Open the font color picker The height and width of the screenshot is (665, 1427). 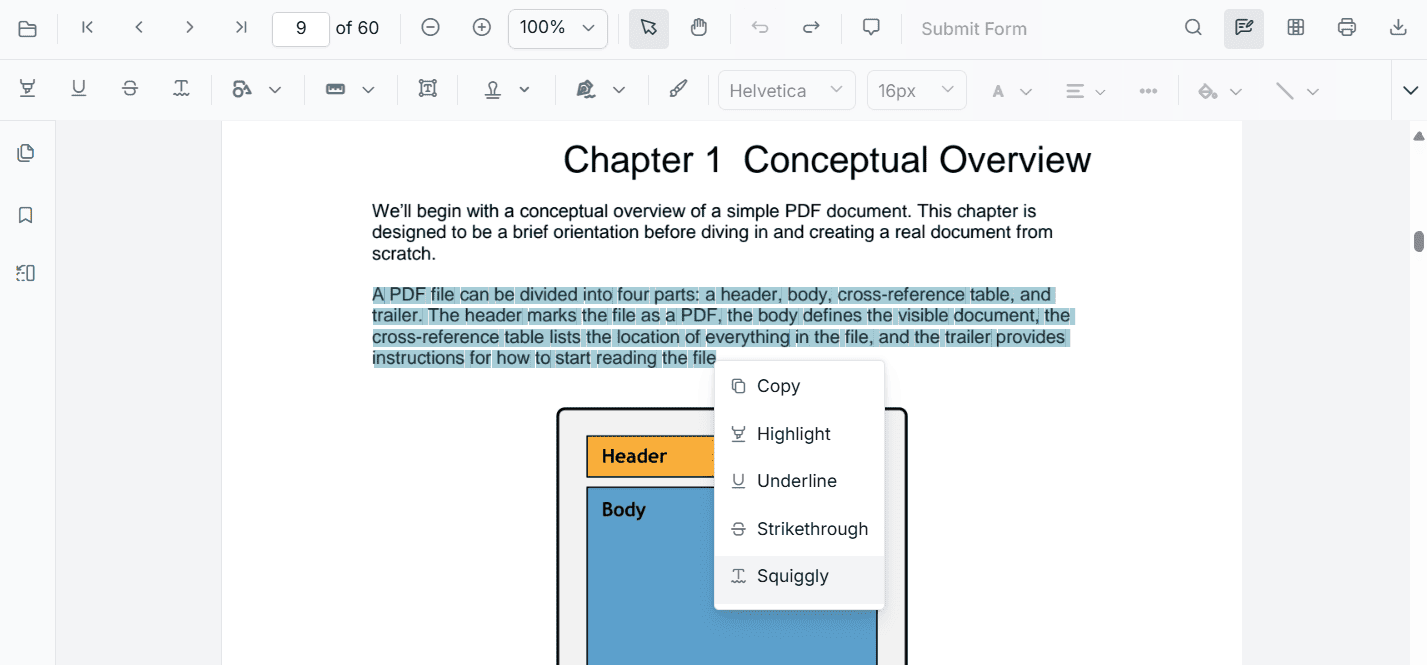(x=1010, y=91)
